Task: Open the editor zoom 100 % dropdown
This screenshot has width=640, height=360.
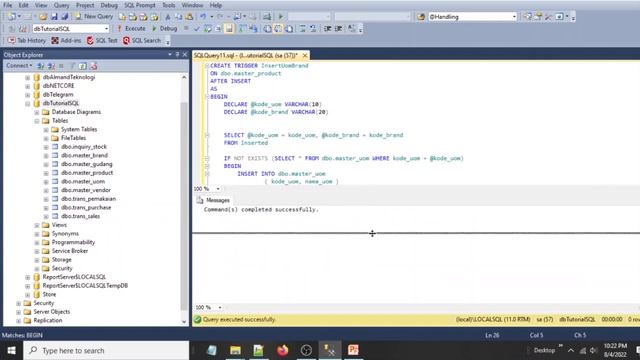Action: [x=218, y=189]
